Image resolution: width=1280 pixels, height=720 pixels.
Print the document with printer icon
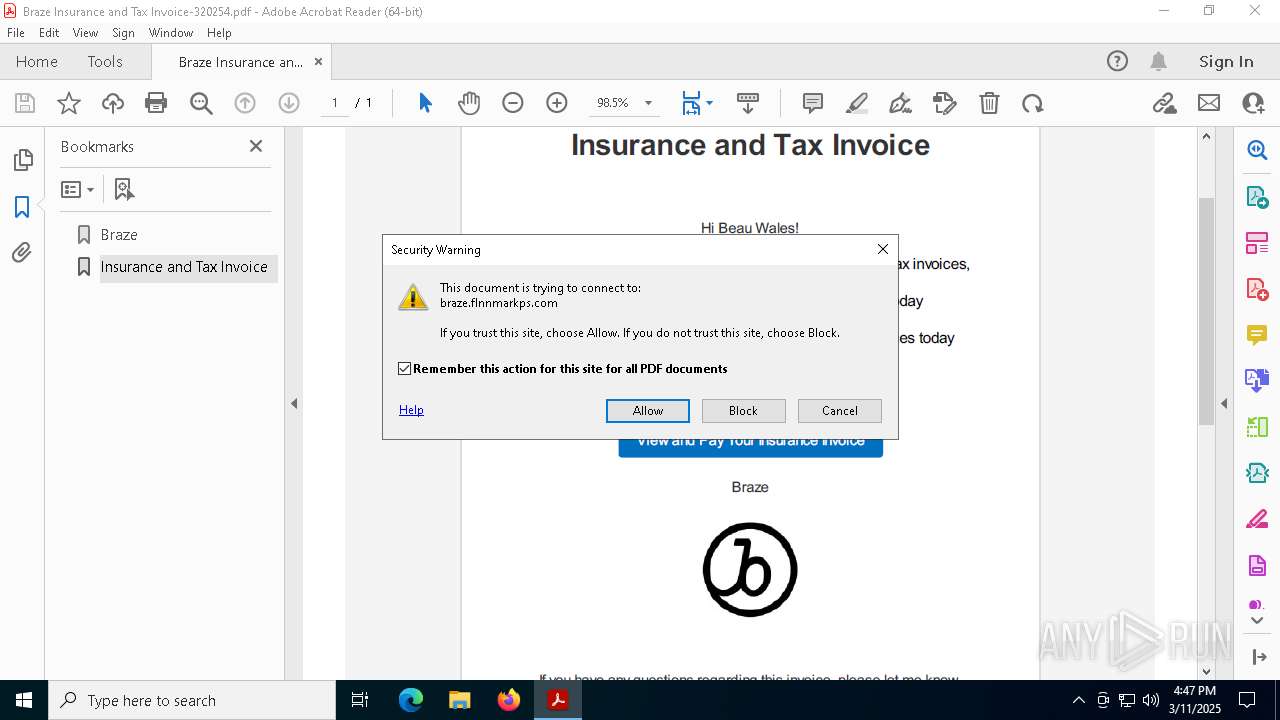(x=156, y=103)
